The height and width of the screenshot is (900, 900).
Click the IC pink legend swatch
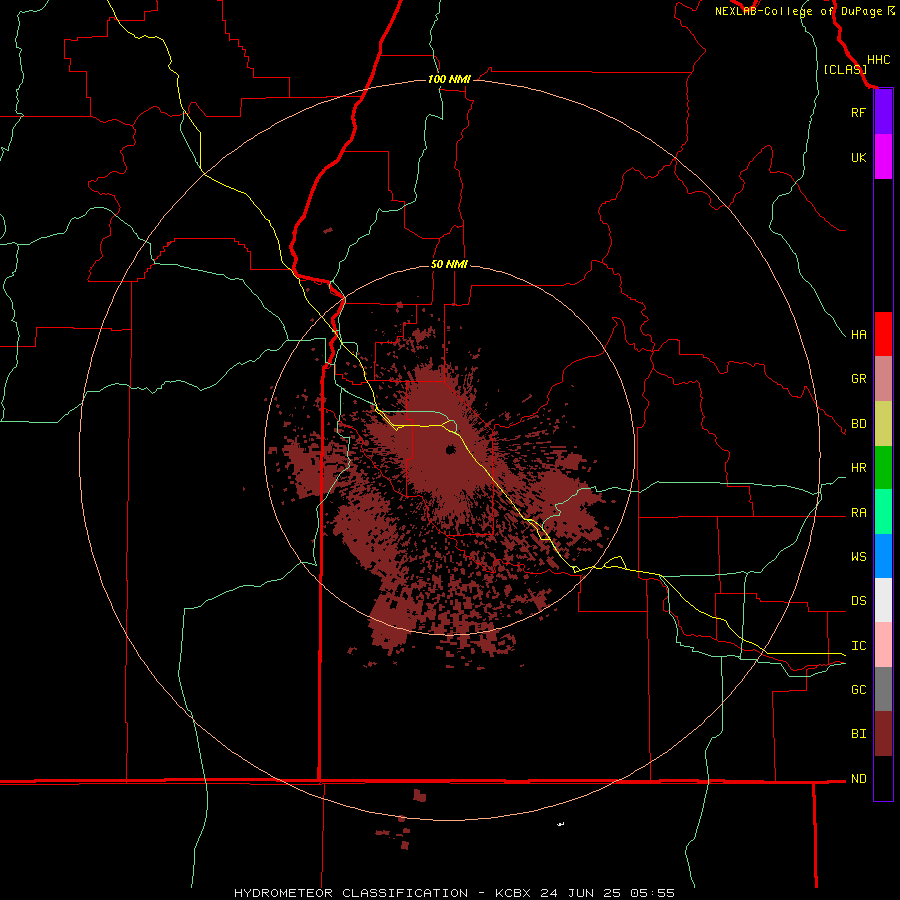click(883, 645)
